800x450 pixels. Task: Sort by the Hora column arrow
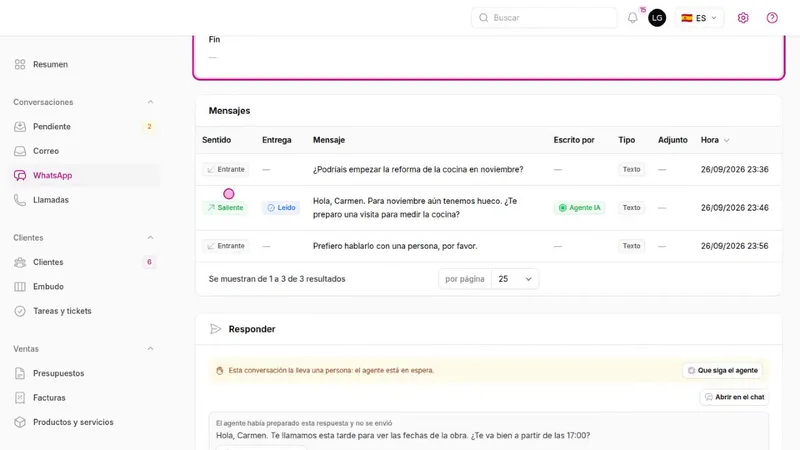(x=727, y=140)
